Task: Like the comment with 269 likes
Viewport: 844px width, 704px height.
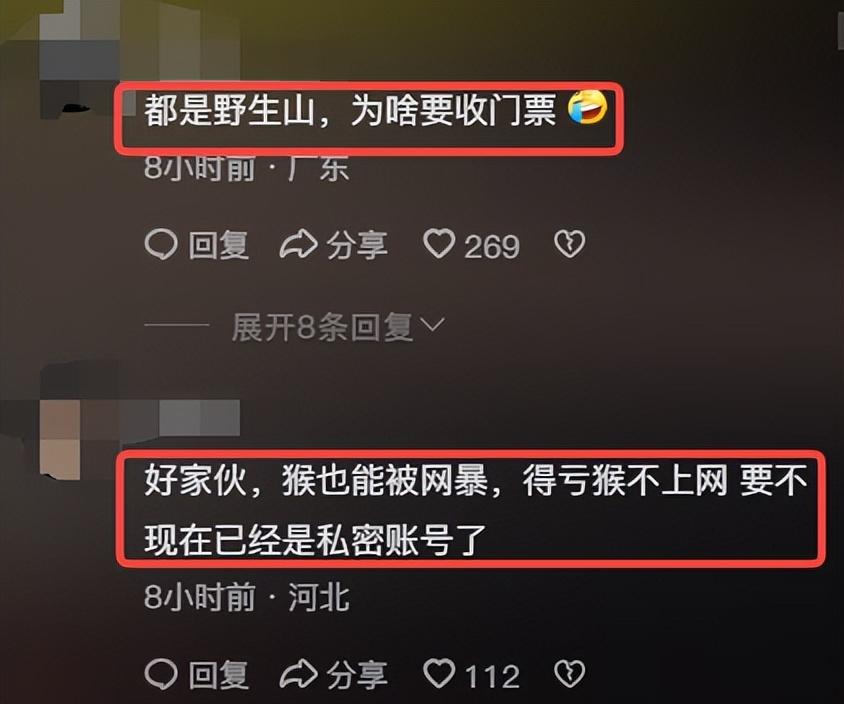Action: (x=439, y=244)
